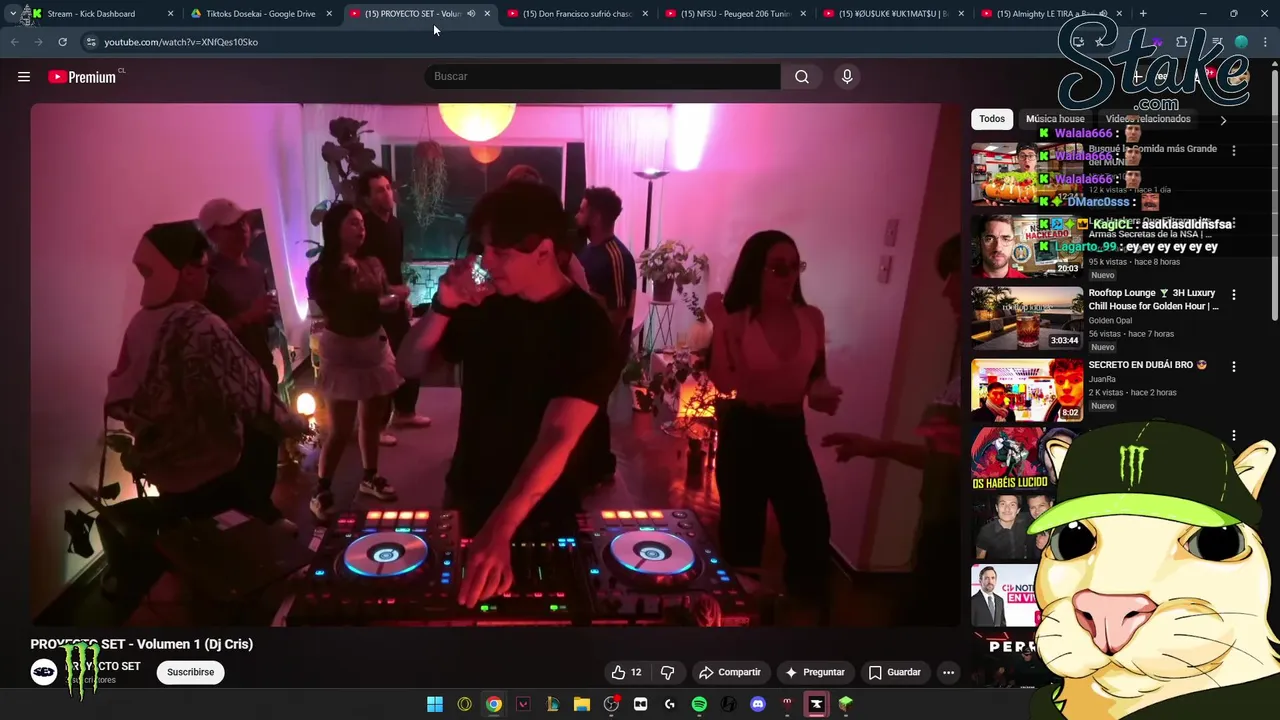Open Spotify from taskbar

tap(699, 704)
